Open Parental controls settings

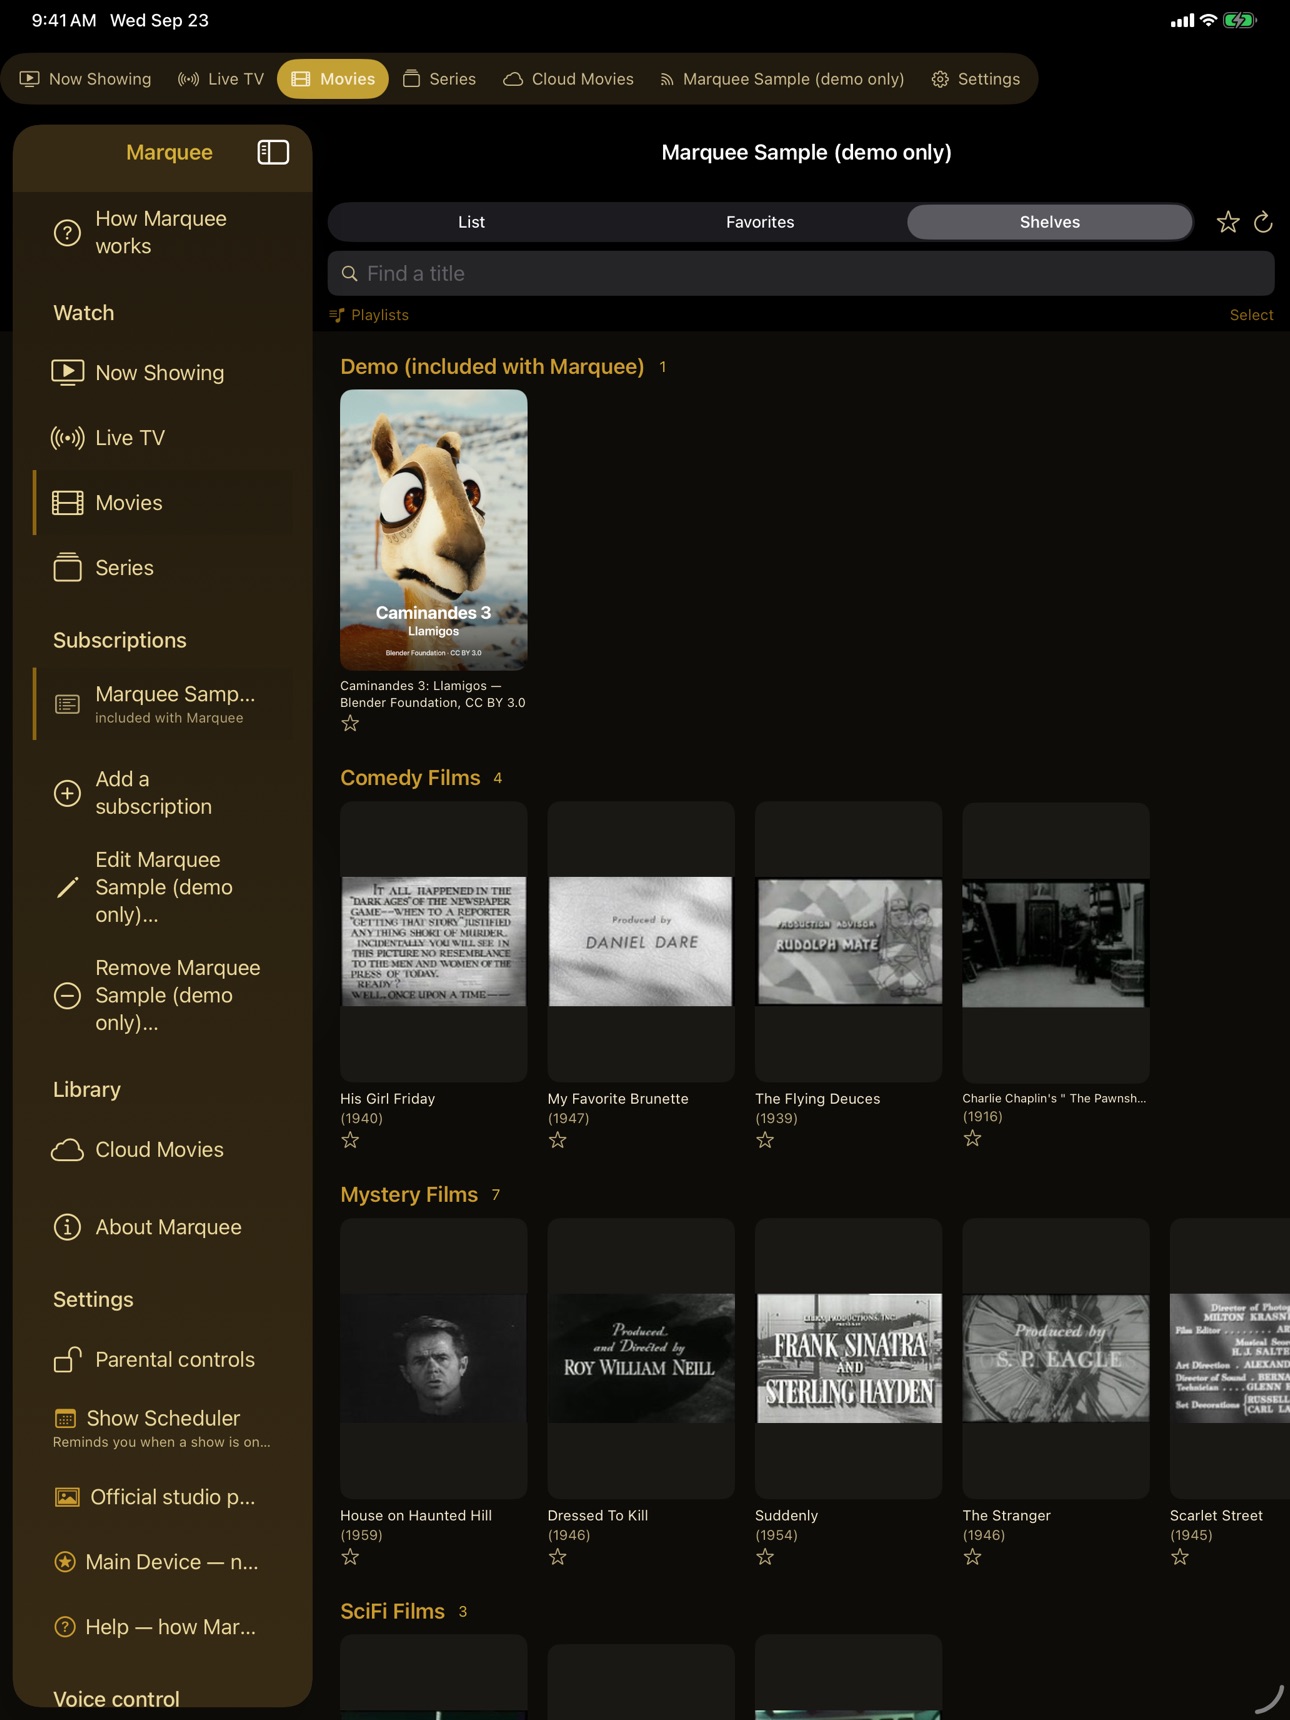pyautogui.click(x=160, y=1360)
